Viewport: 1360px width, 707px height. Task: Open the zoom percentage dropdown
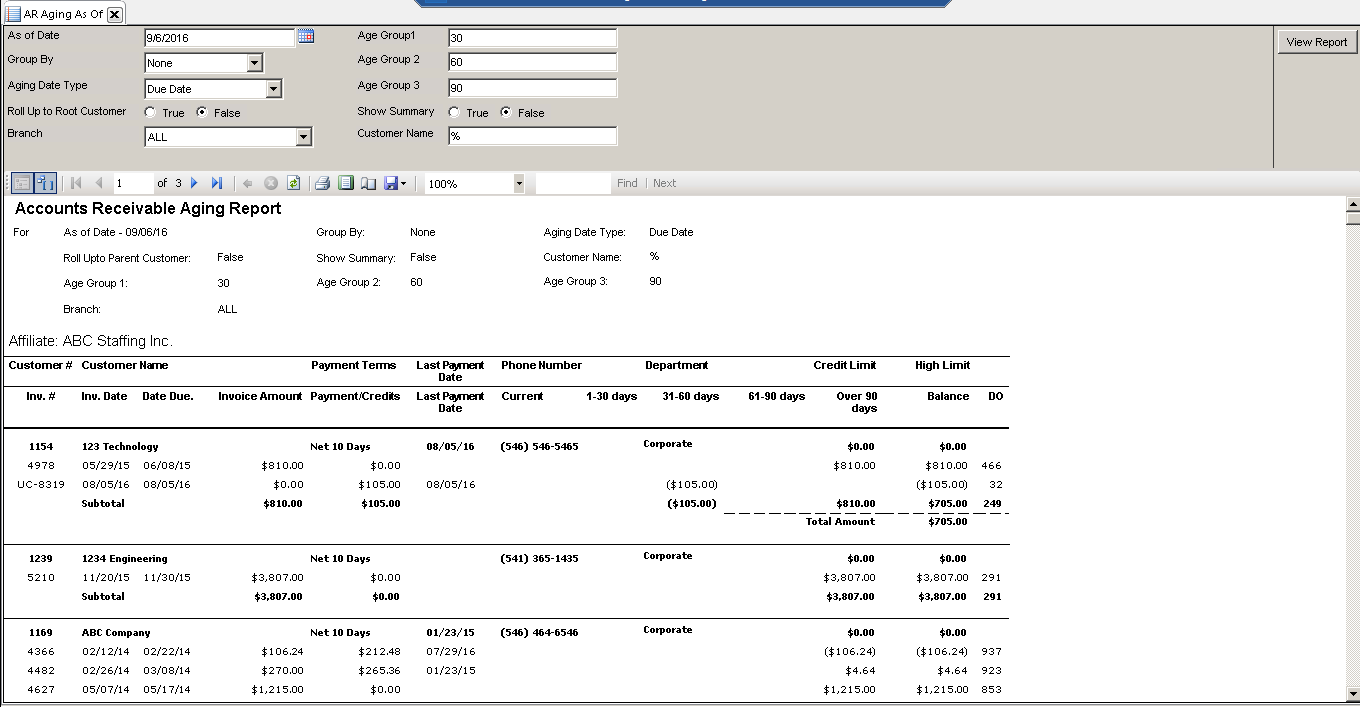[518, 184]
